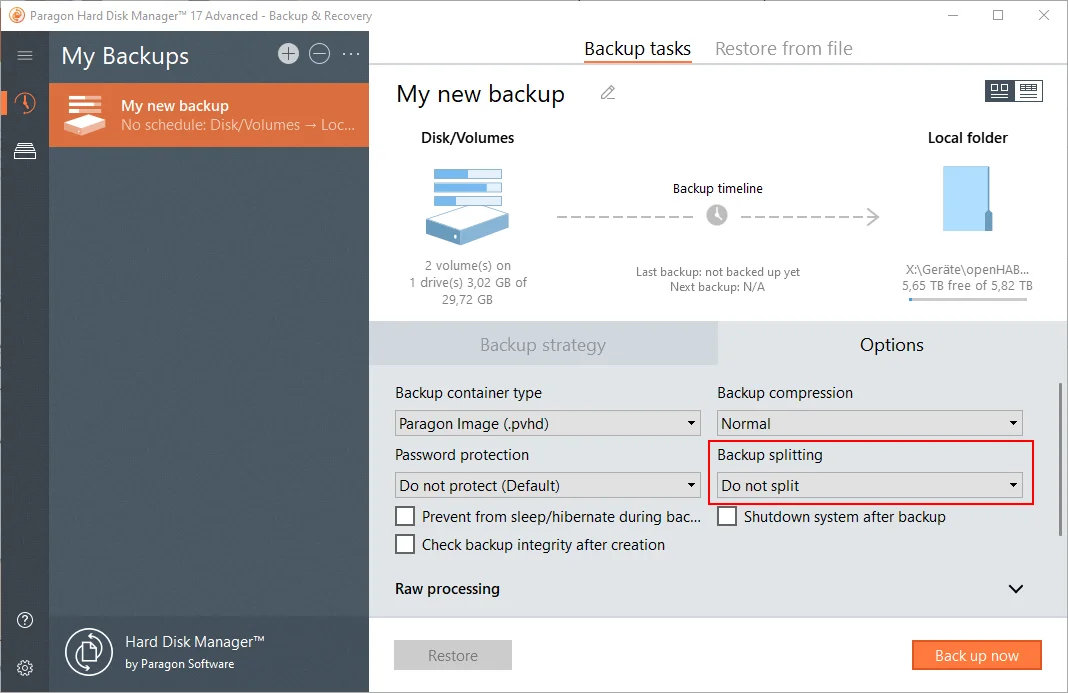Open the hamburger menu in the sidebar
Image resolution: width=1068 pixels, height=693 pixels.
pos(25,55)
